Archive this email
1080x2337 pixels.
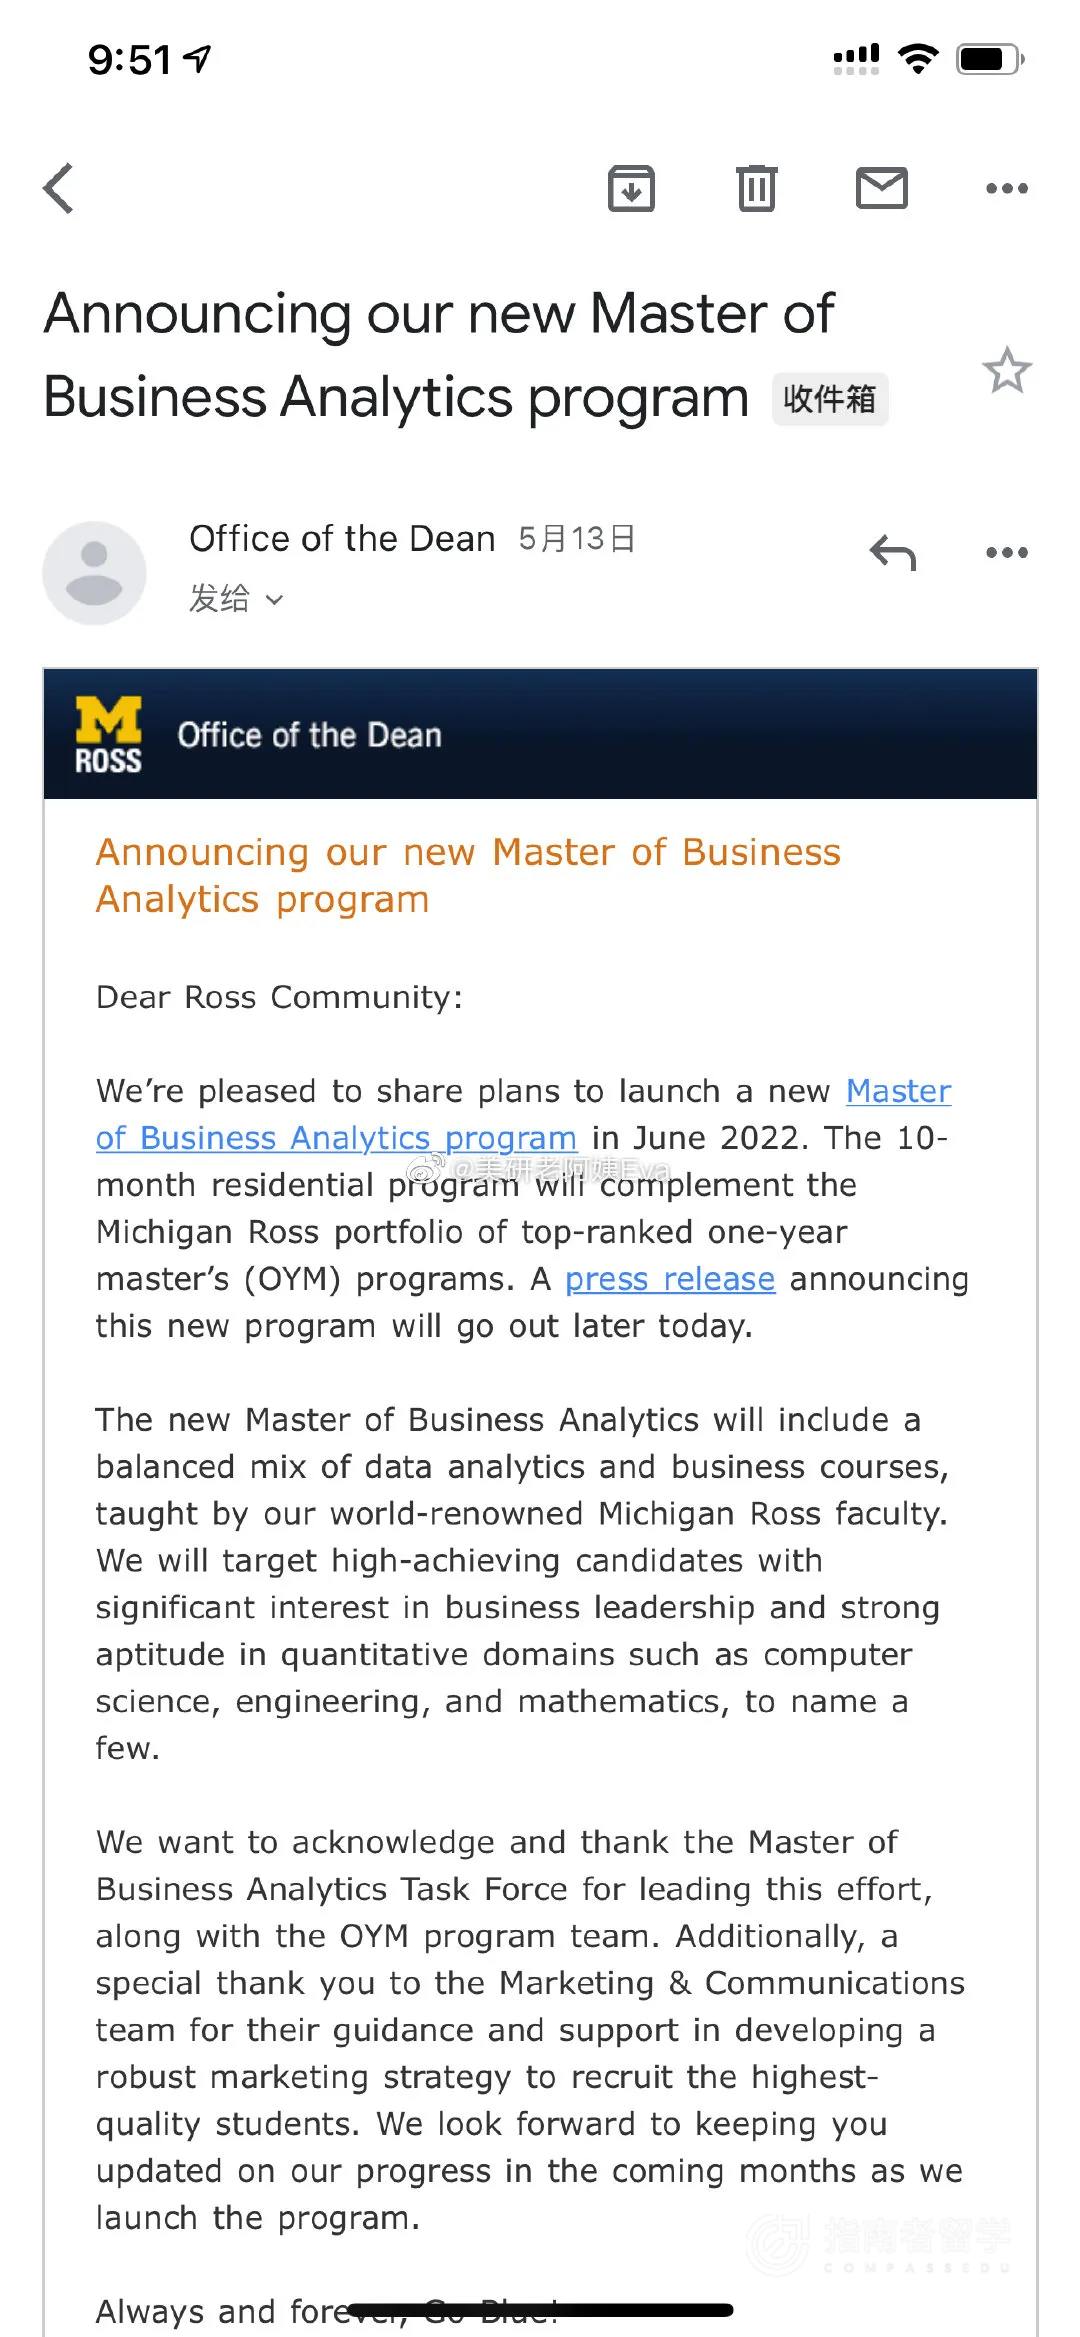pos(631,188)
